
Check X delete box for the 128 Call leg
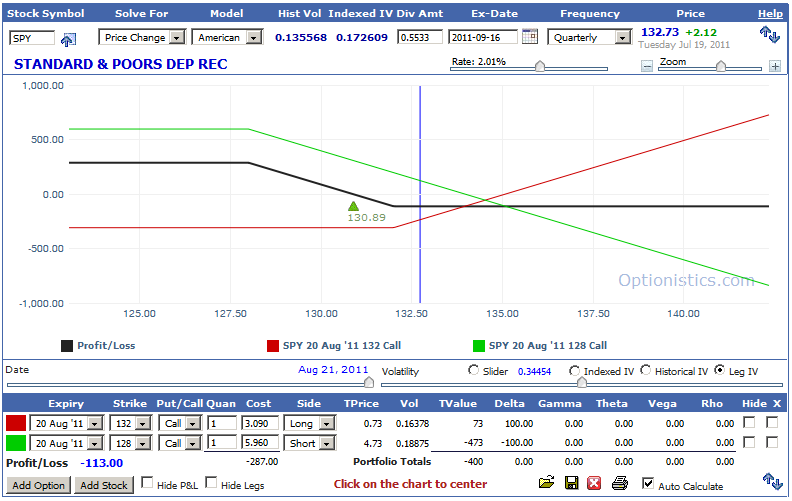click(772, 442)
